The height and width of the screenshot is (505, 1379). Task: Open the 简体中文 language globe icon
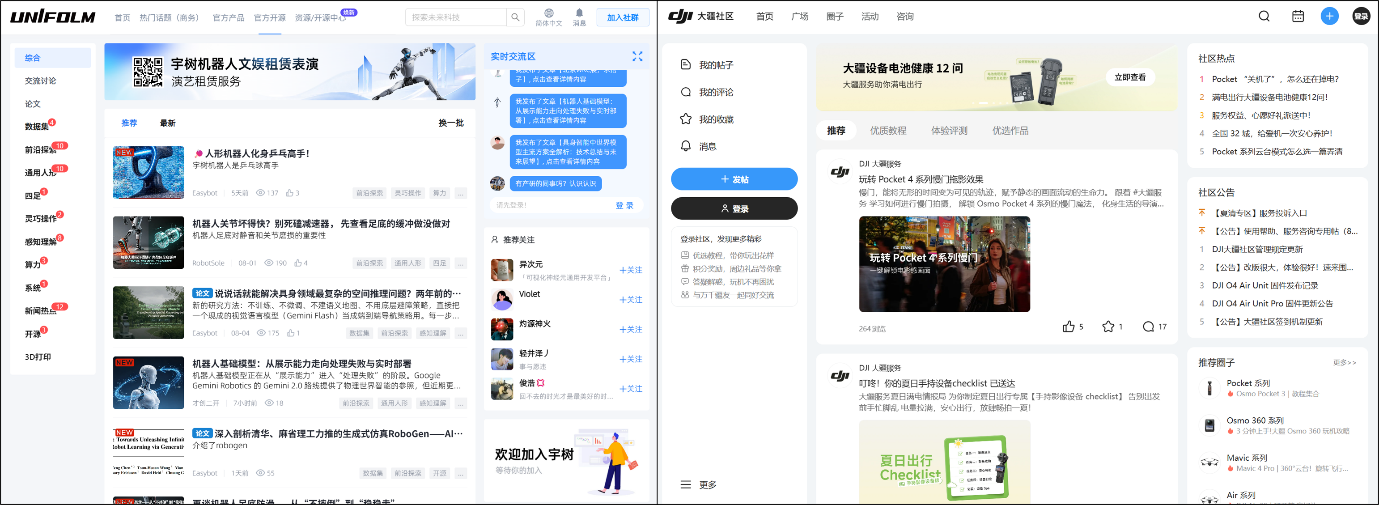point(549,13)
